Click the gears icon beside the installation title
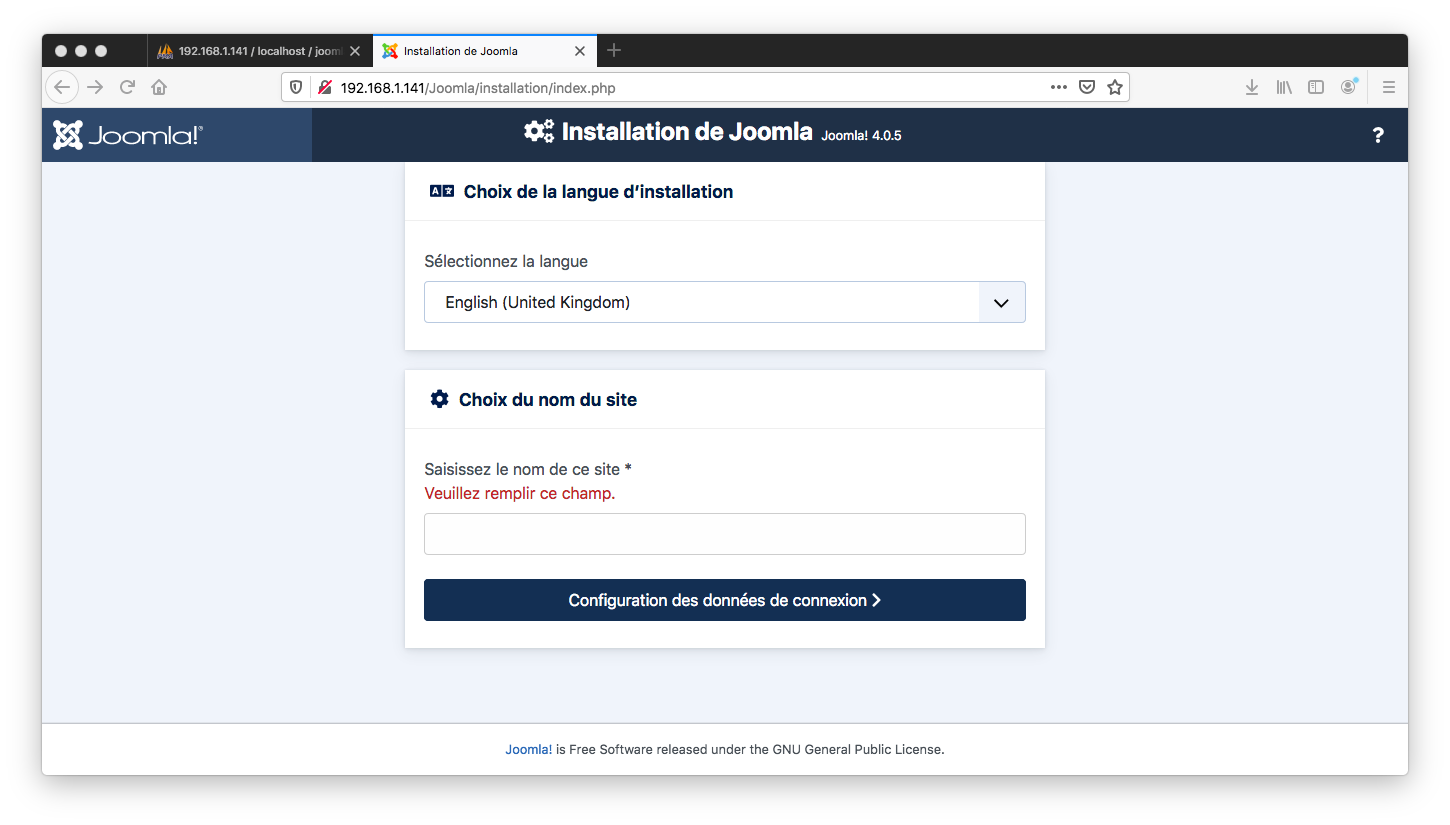The height and width of the screenshot is (825, 1450). click(538, 130)
